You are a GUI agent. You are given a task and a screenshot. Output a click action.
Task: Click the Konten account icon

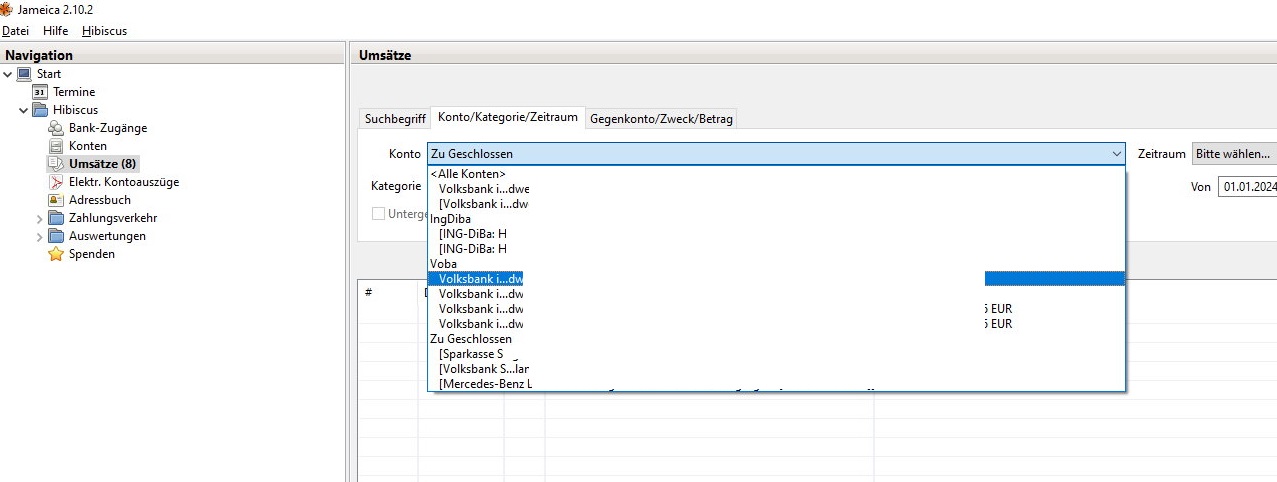click(x=57, y=146)
